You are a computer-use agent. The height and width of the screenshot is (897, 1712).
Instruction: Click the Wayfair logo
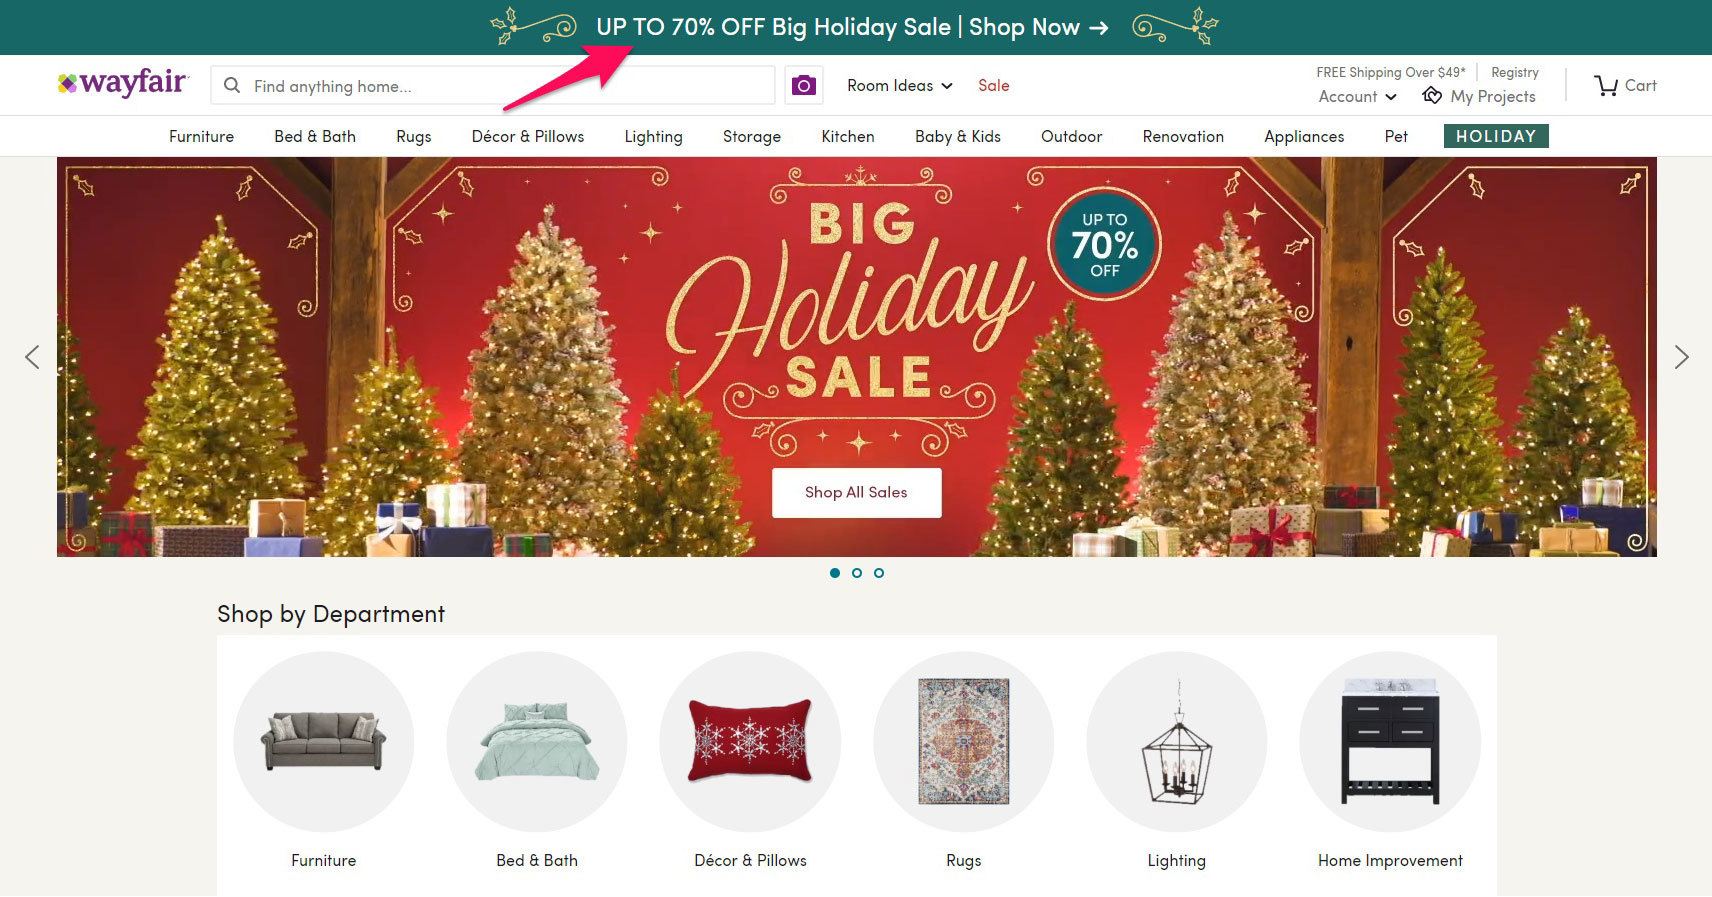[x=123, y=82]
